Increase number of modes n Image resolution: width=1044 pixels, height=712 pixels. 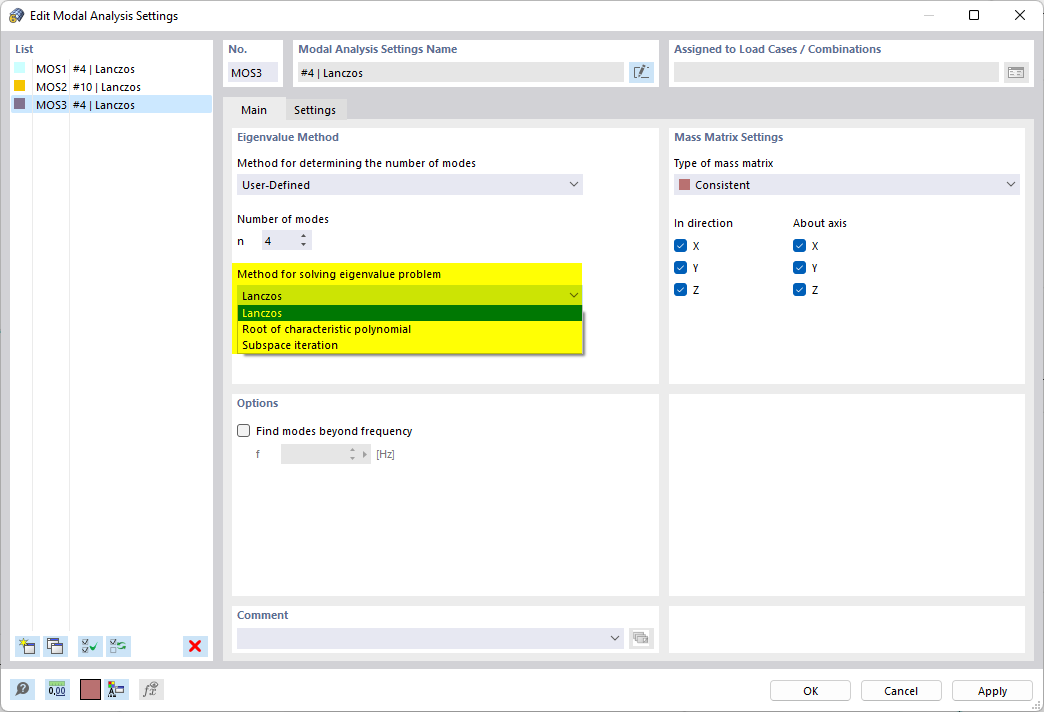coord(304,236)
